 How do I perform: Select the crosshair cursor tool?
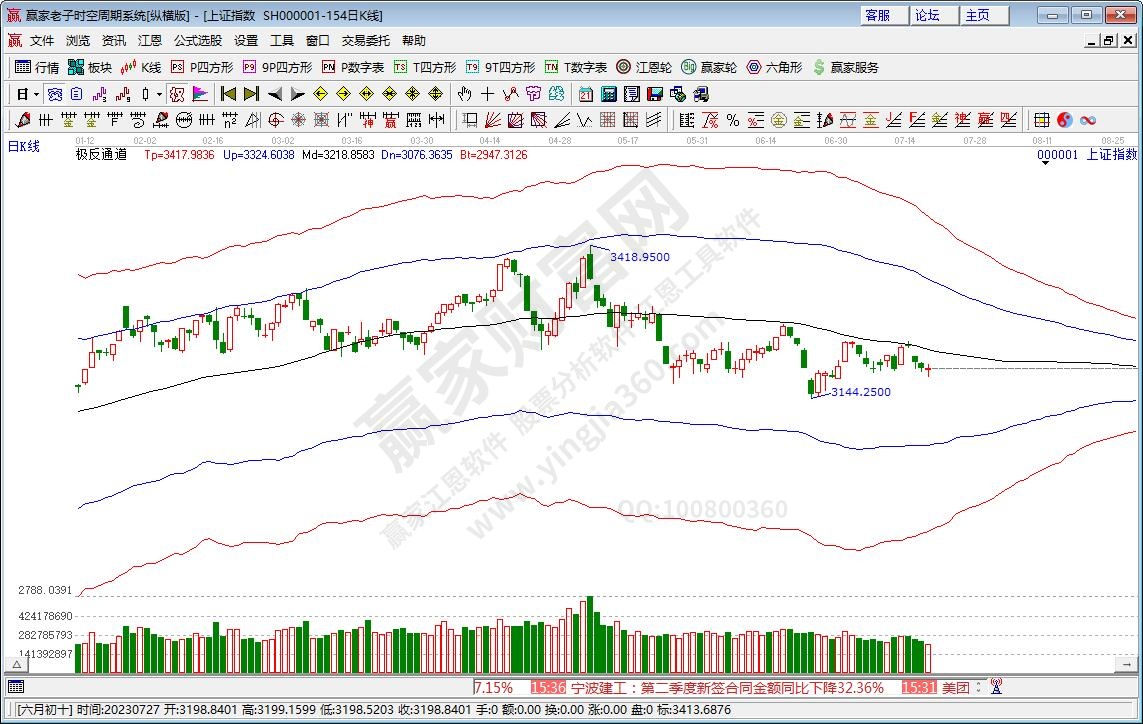click(x=487, y=94)
